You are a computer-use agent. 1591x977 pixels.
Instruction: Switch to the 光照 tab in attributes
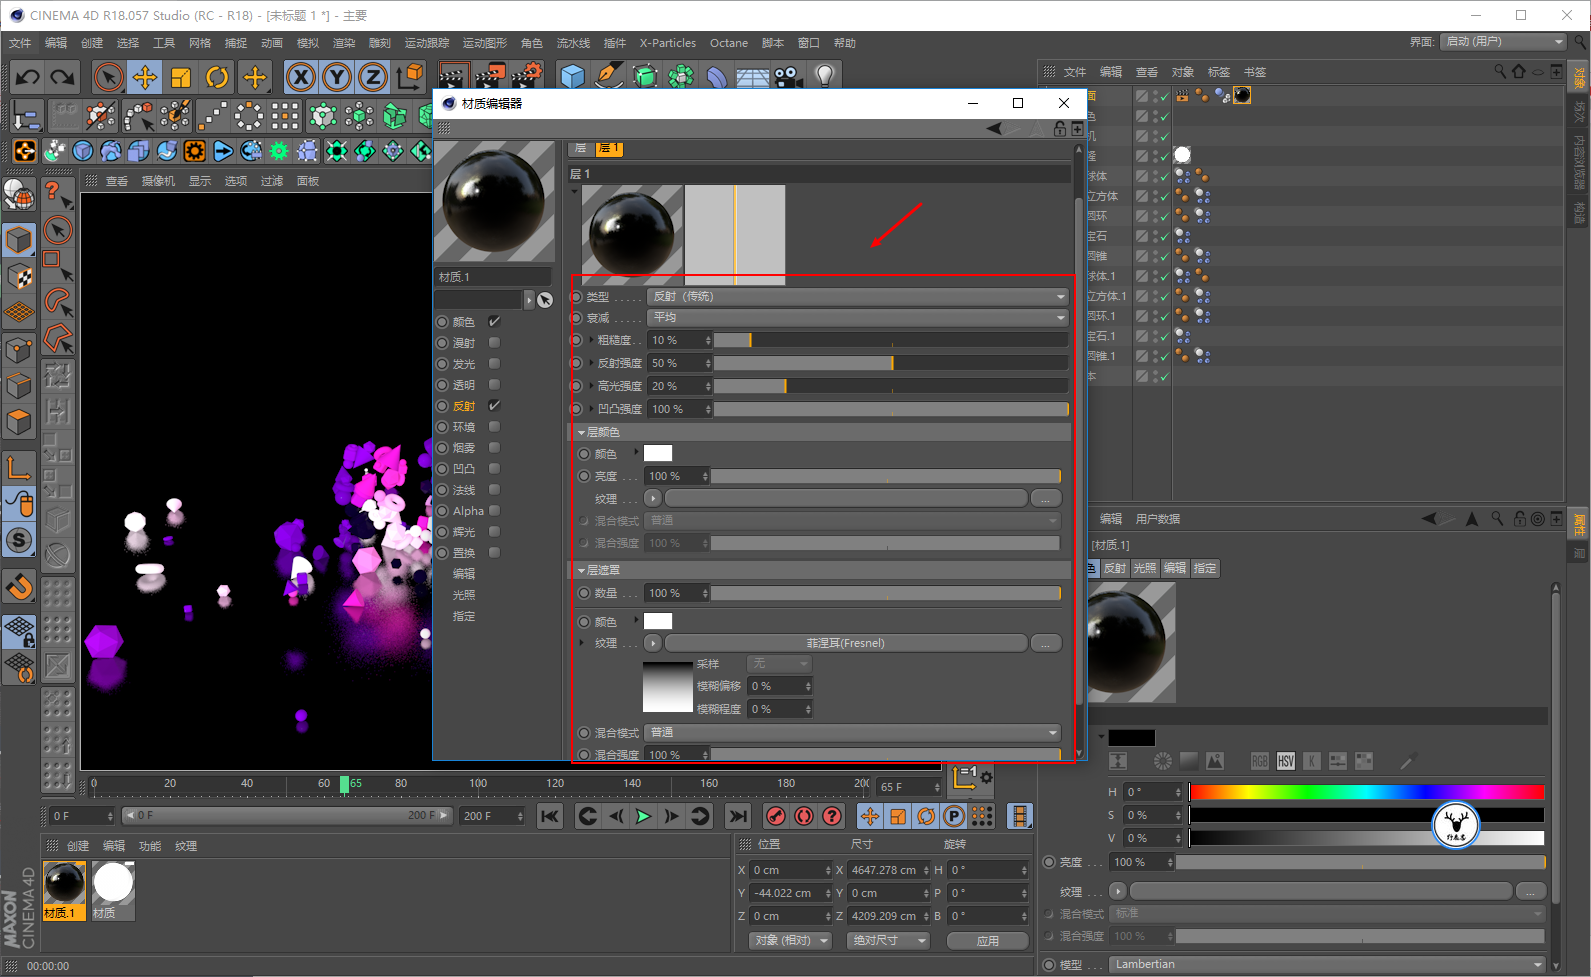point(1144,568)
